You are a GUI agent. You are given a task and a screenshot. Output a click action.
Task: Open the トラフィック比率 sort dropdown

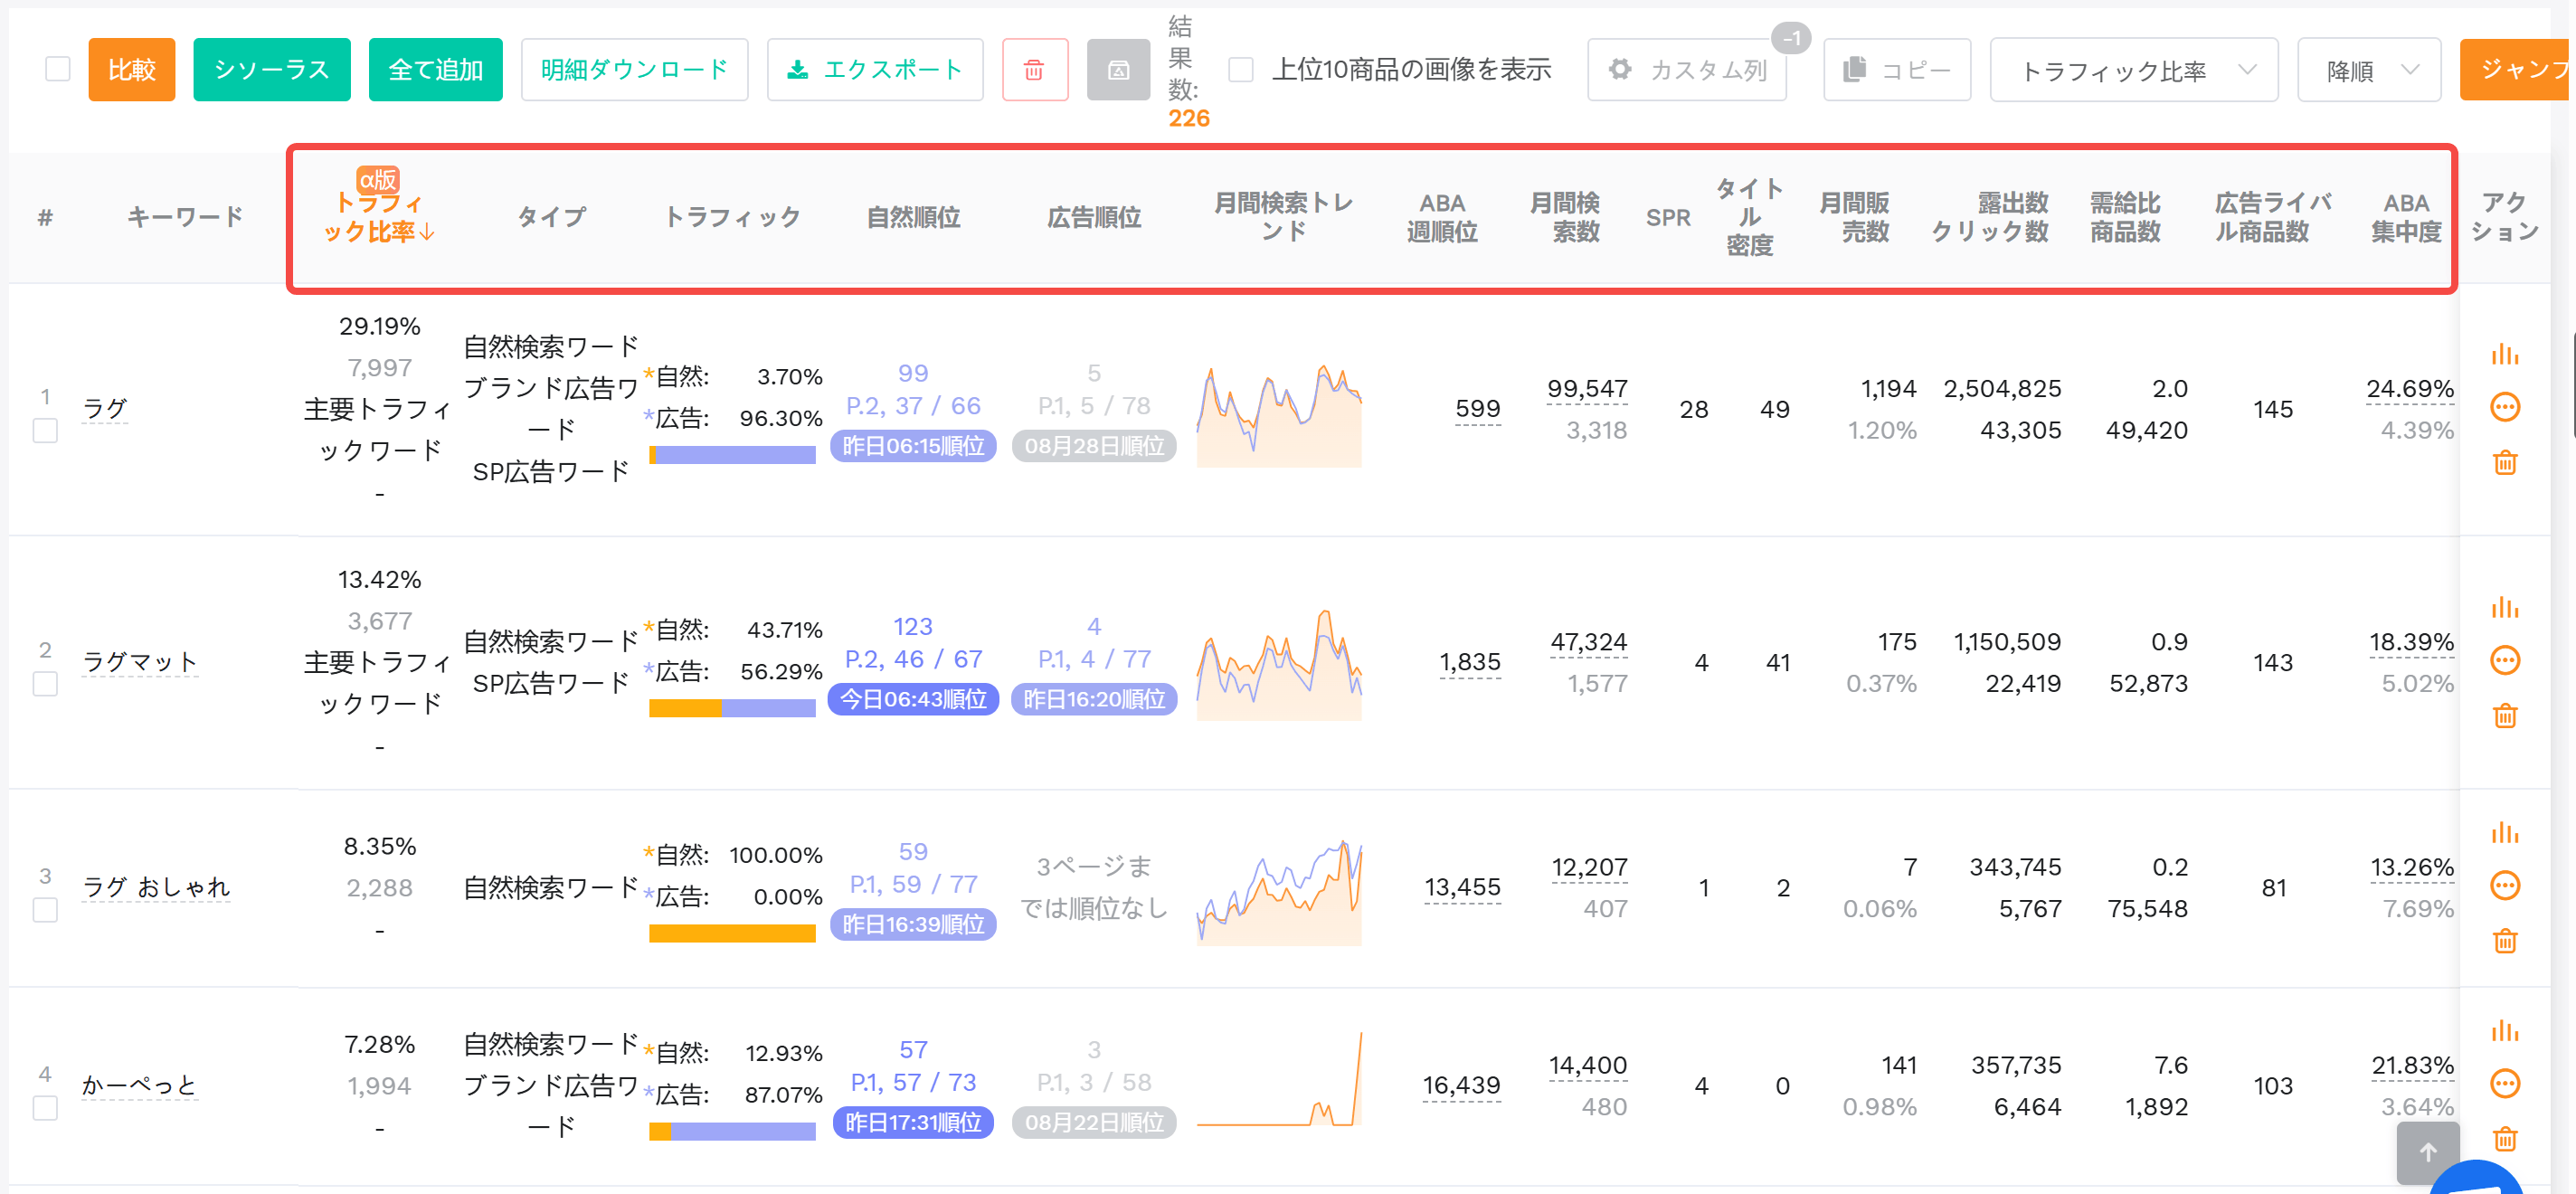(x=2133, y=70)
